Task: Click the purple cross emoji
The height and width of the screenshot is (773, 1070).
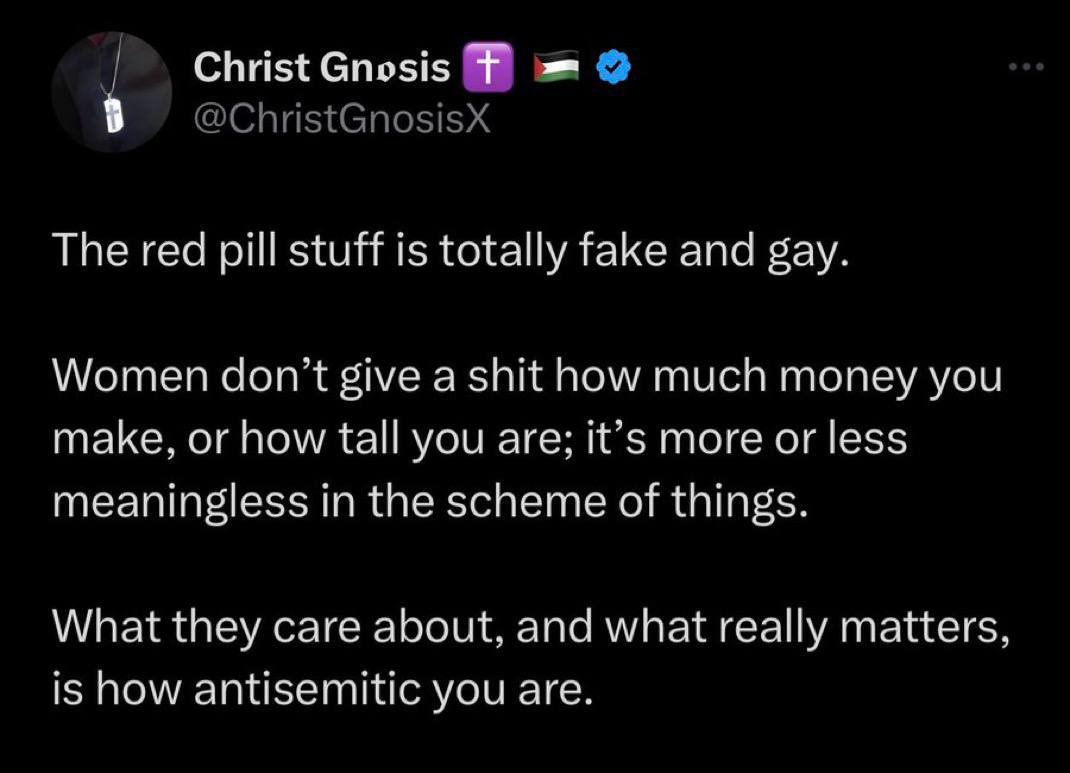Action: (x=488, y=67)
